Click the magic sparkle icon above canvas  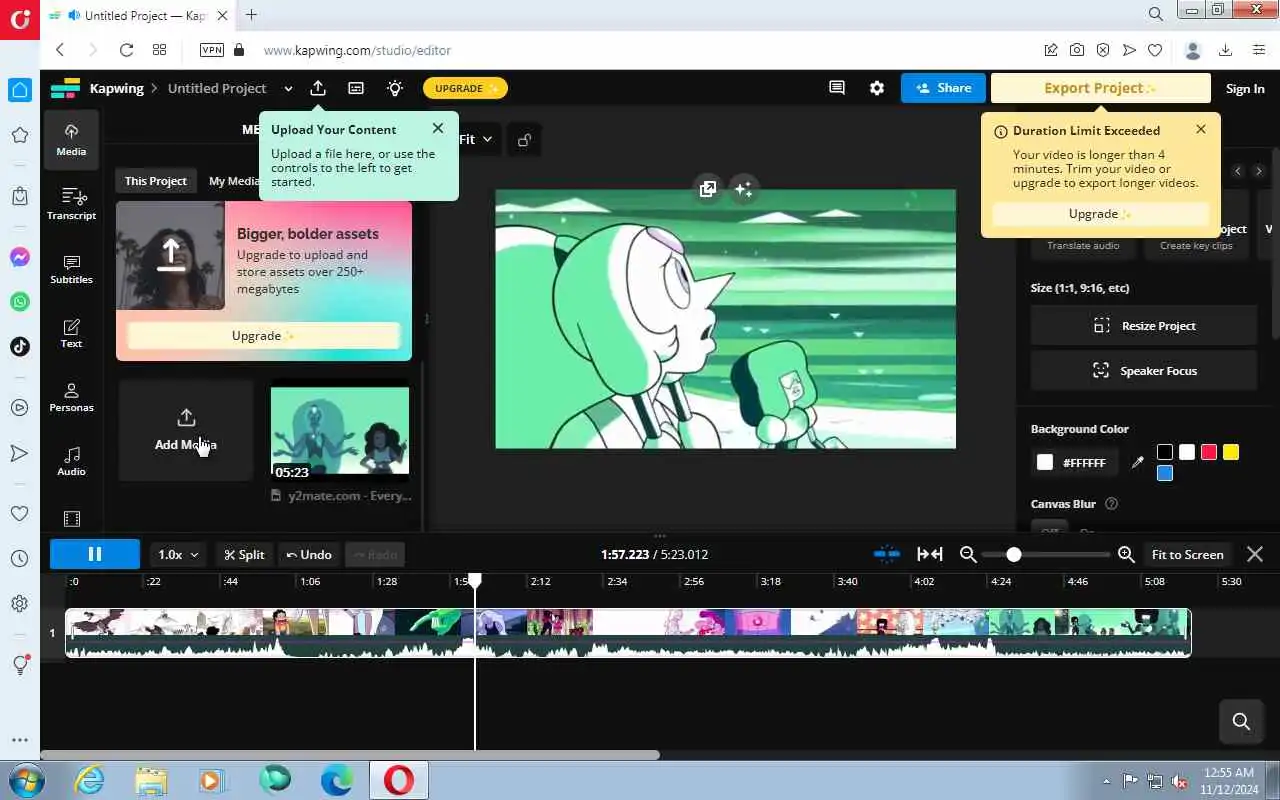pos(743,189)
